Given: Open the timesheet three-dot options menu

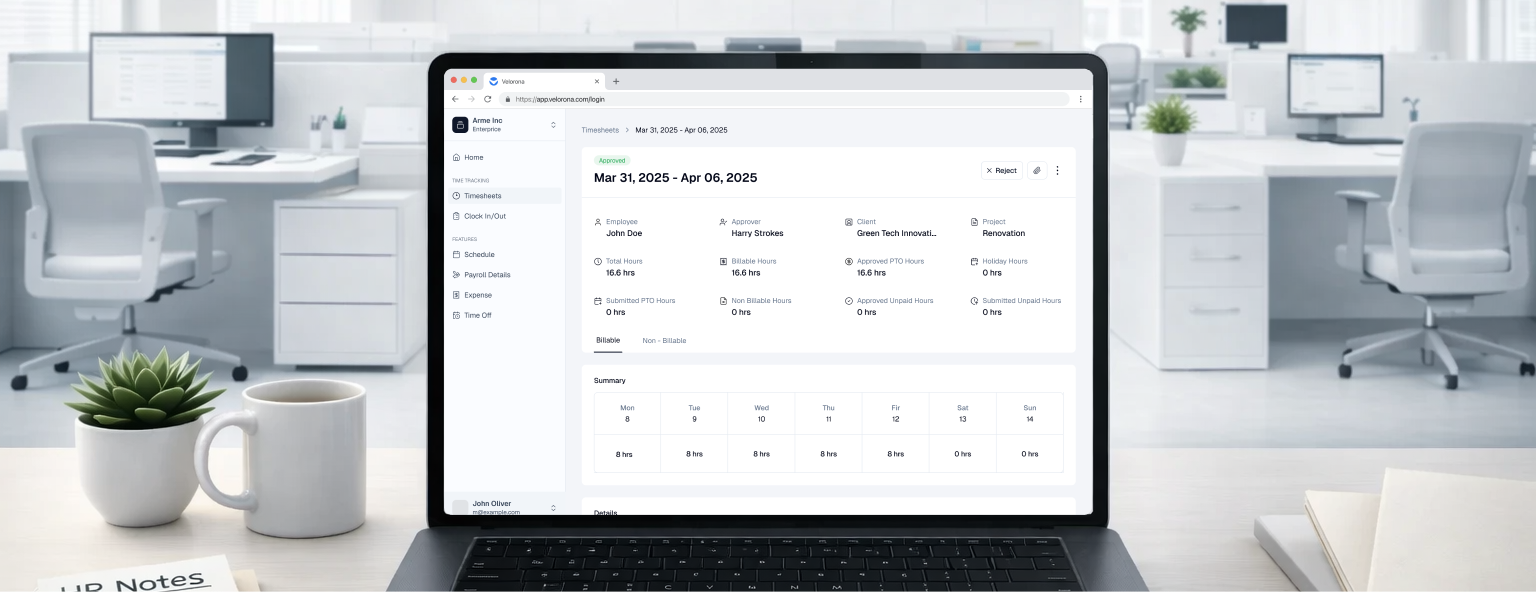Looking at the screenshot, I should 1057,171.
